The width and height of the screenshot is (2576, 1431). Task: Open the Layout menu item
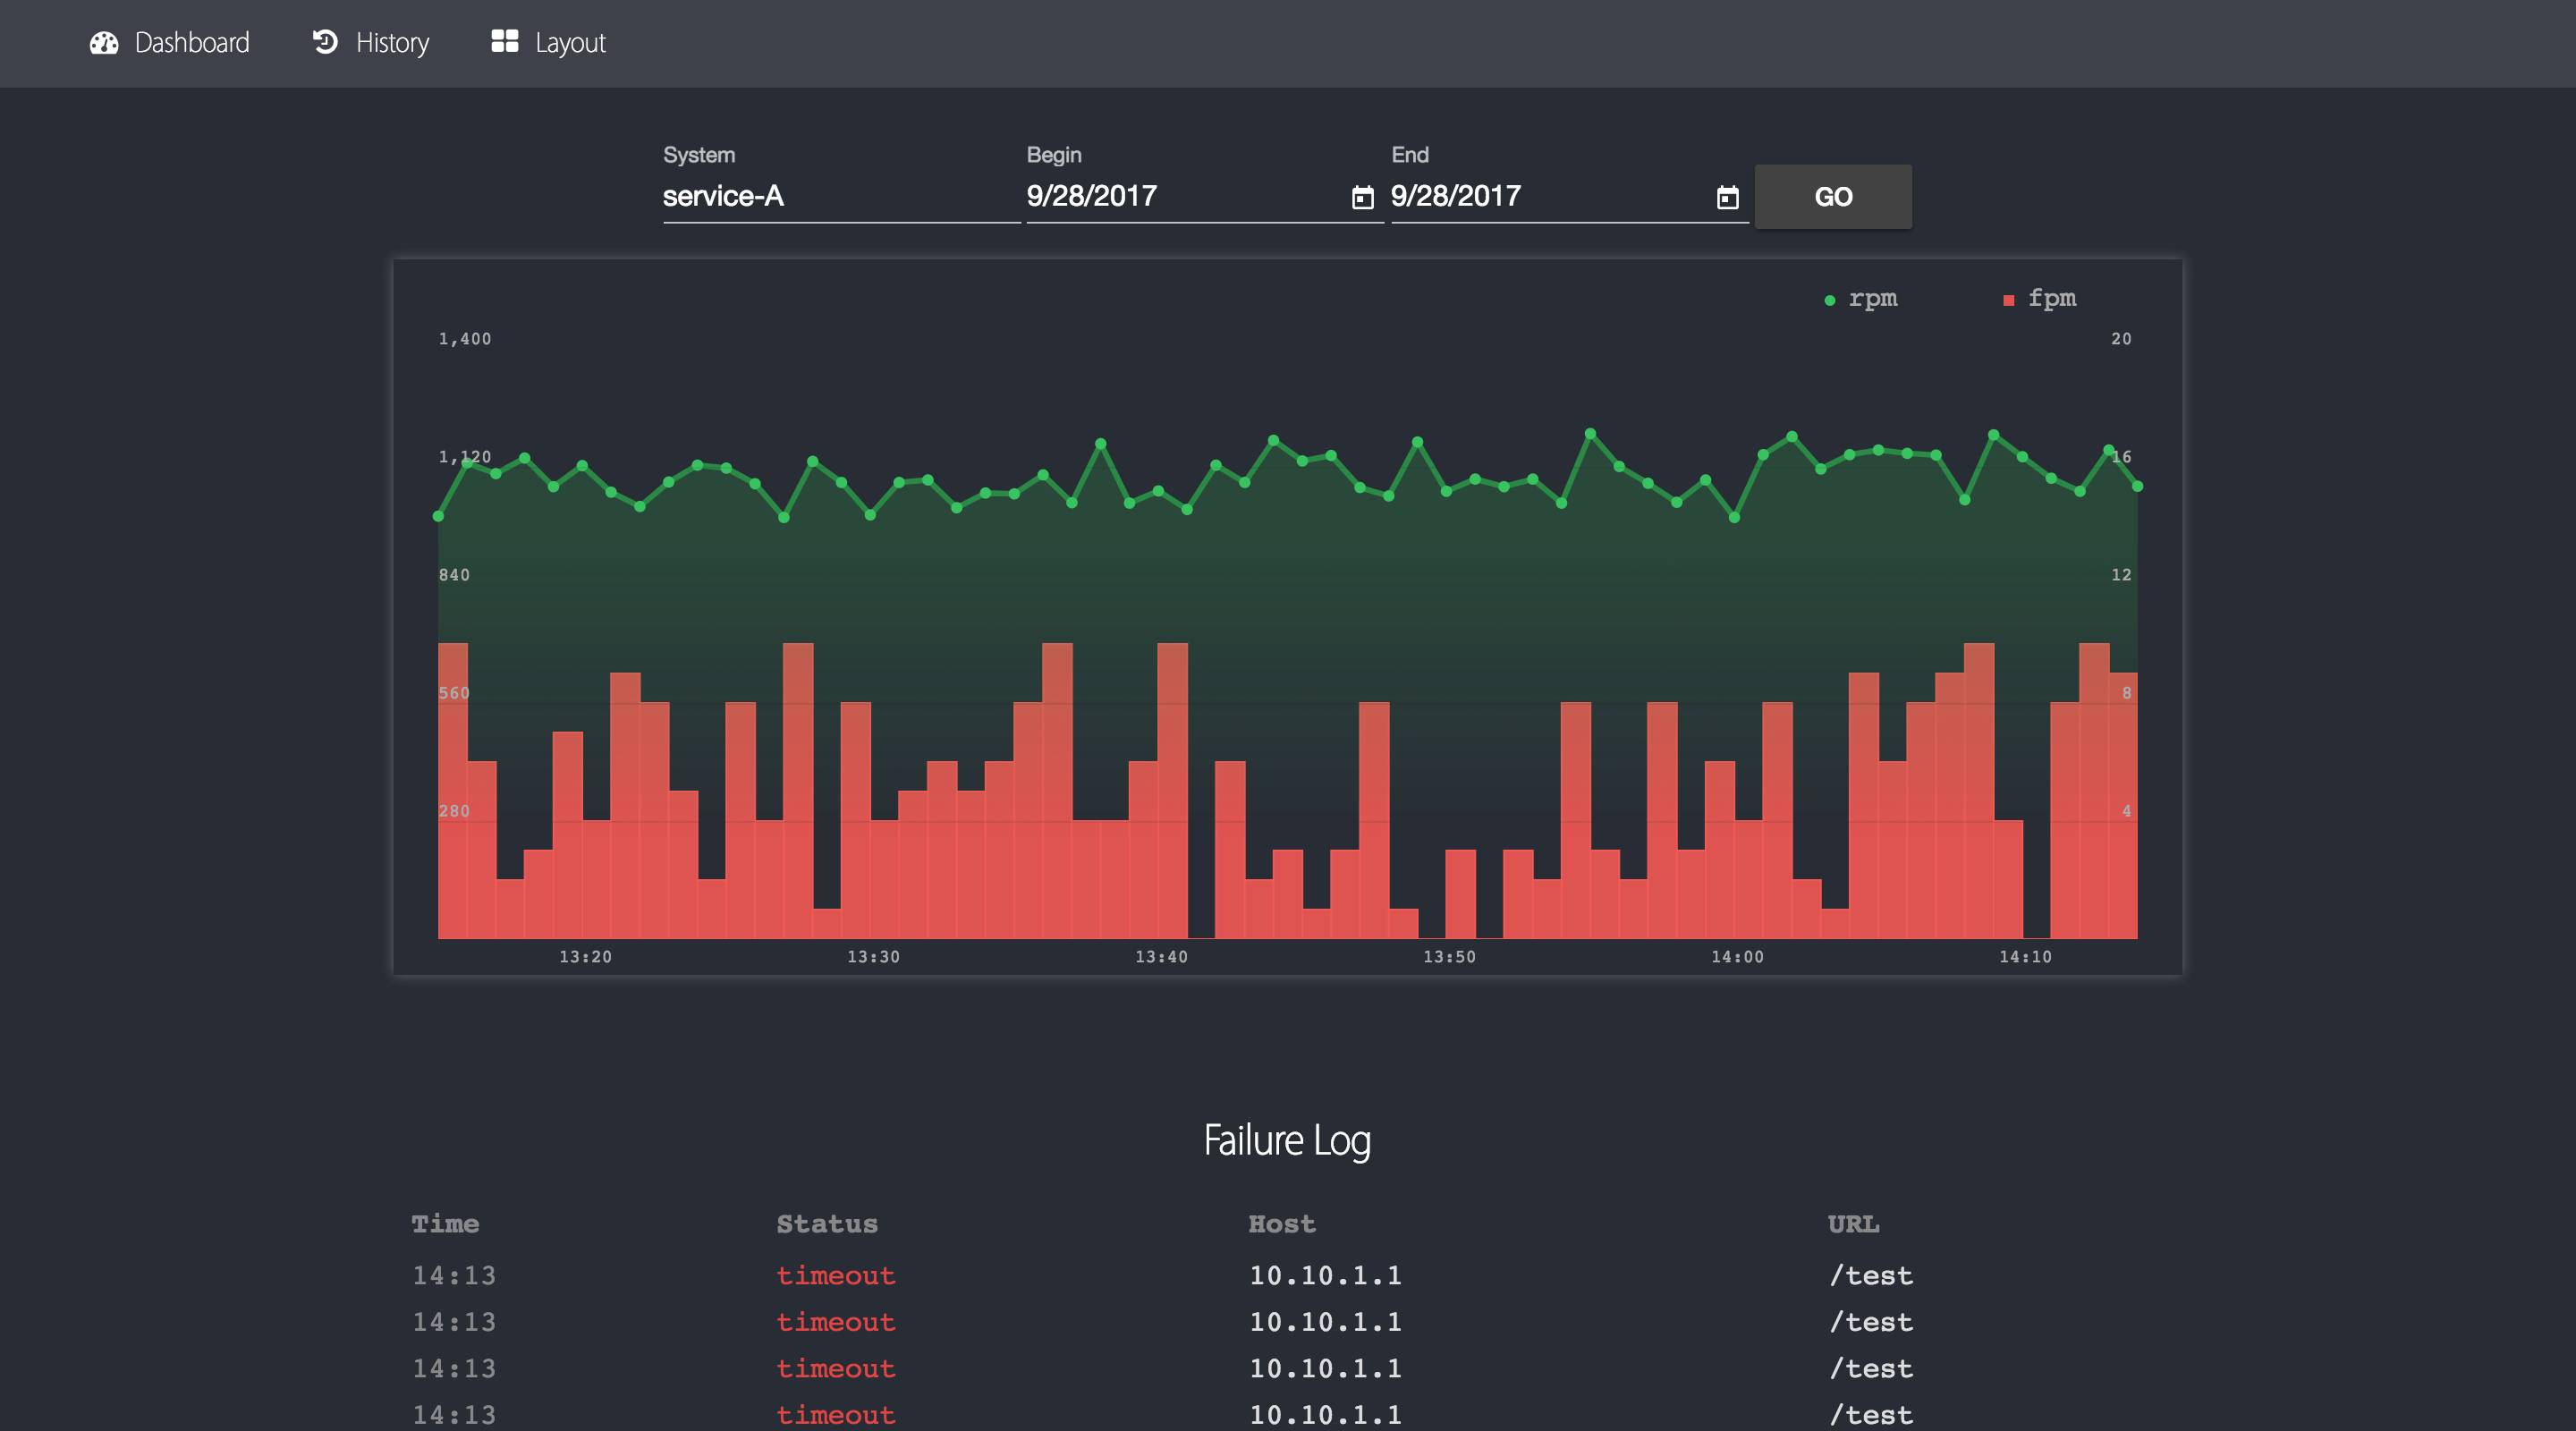pos(570,43)
